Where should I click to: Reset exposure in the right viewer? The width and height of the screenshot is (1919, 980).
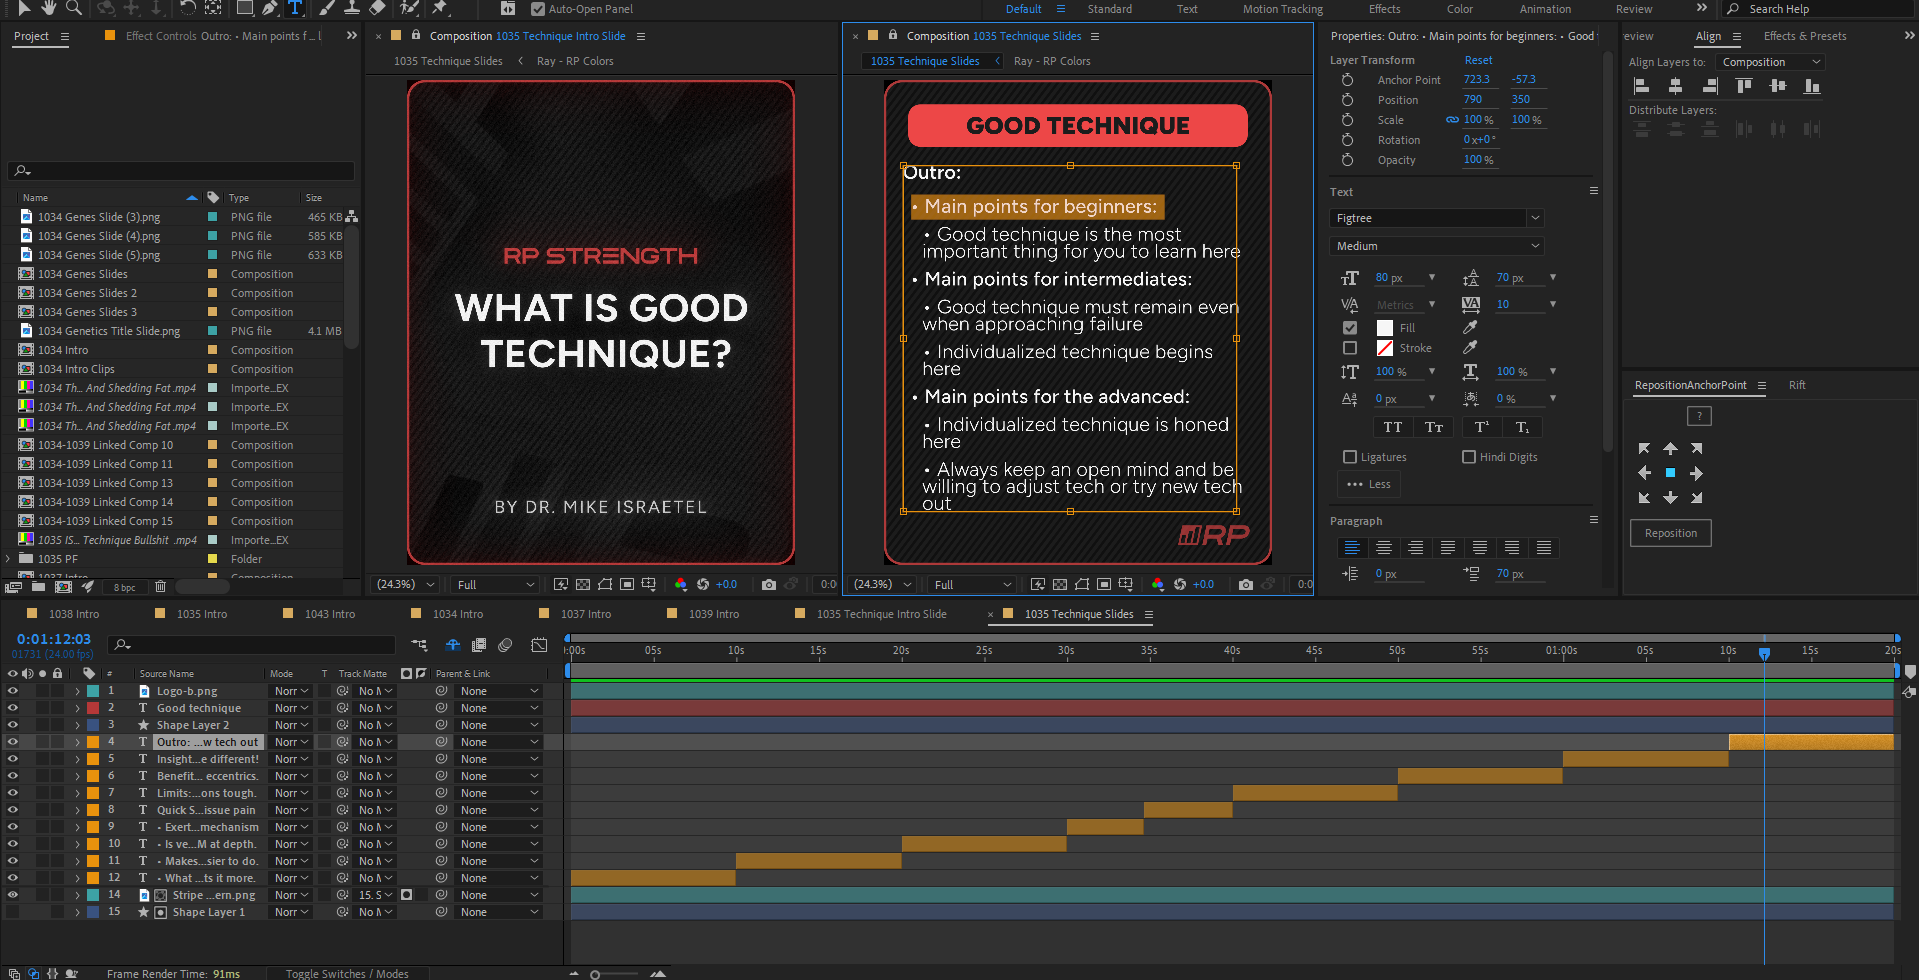coord(1180,584)
